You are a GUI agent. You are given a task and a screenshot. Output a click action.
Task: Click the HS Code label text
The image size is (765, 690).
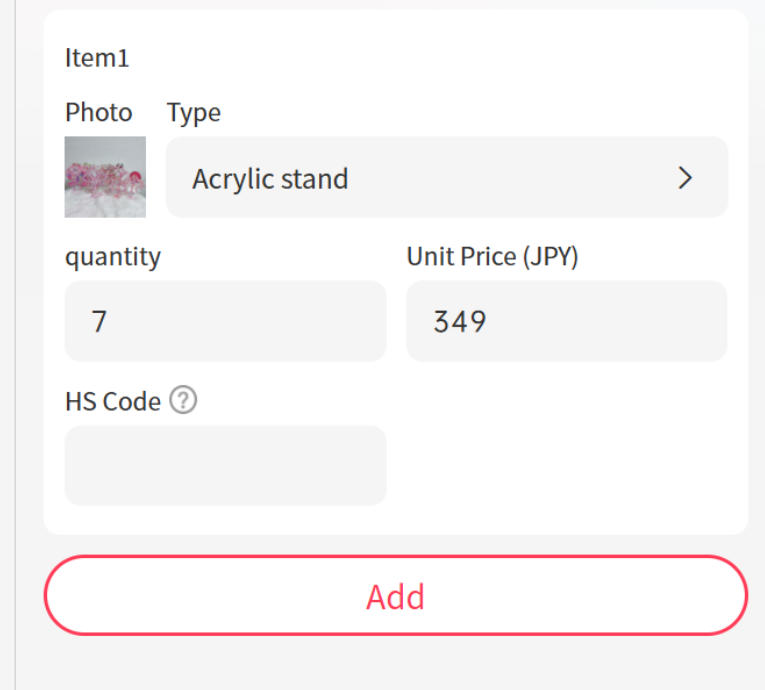point(112,401)
